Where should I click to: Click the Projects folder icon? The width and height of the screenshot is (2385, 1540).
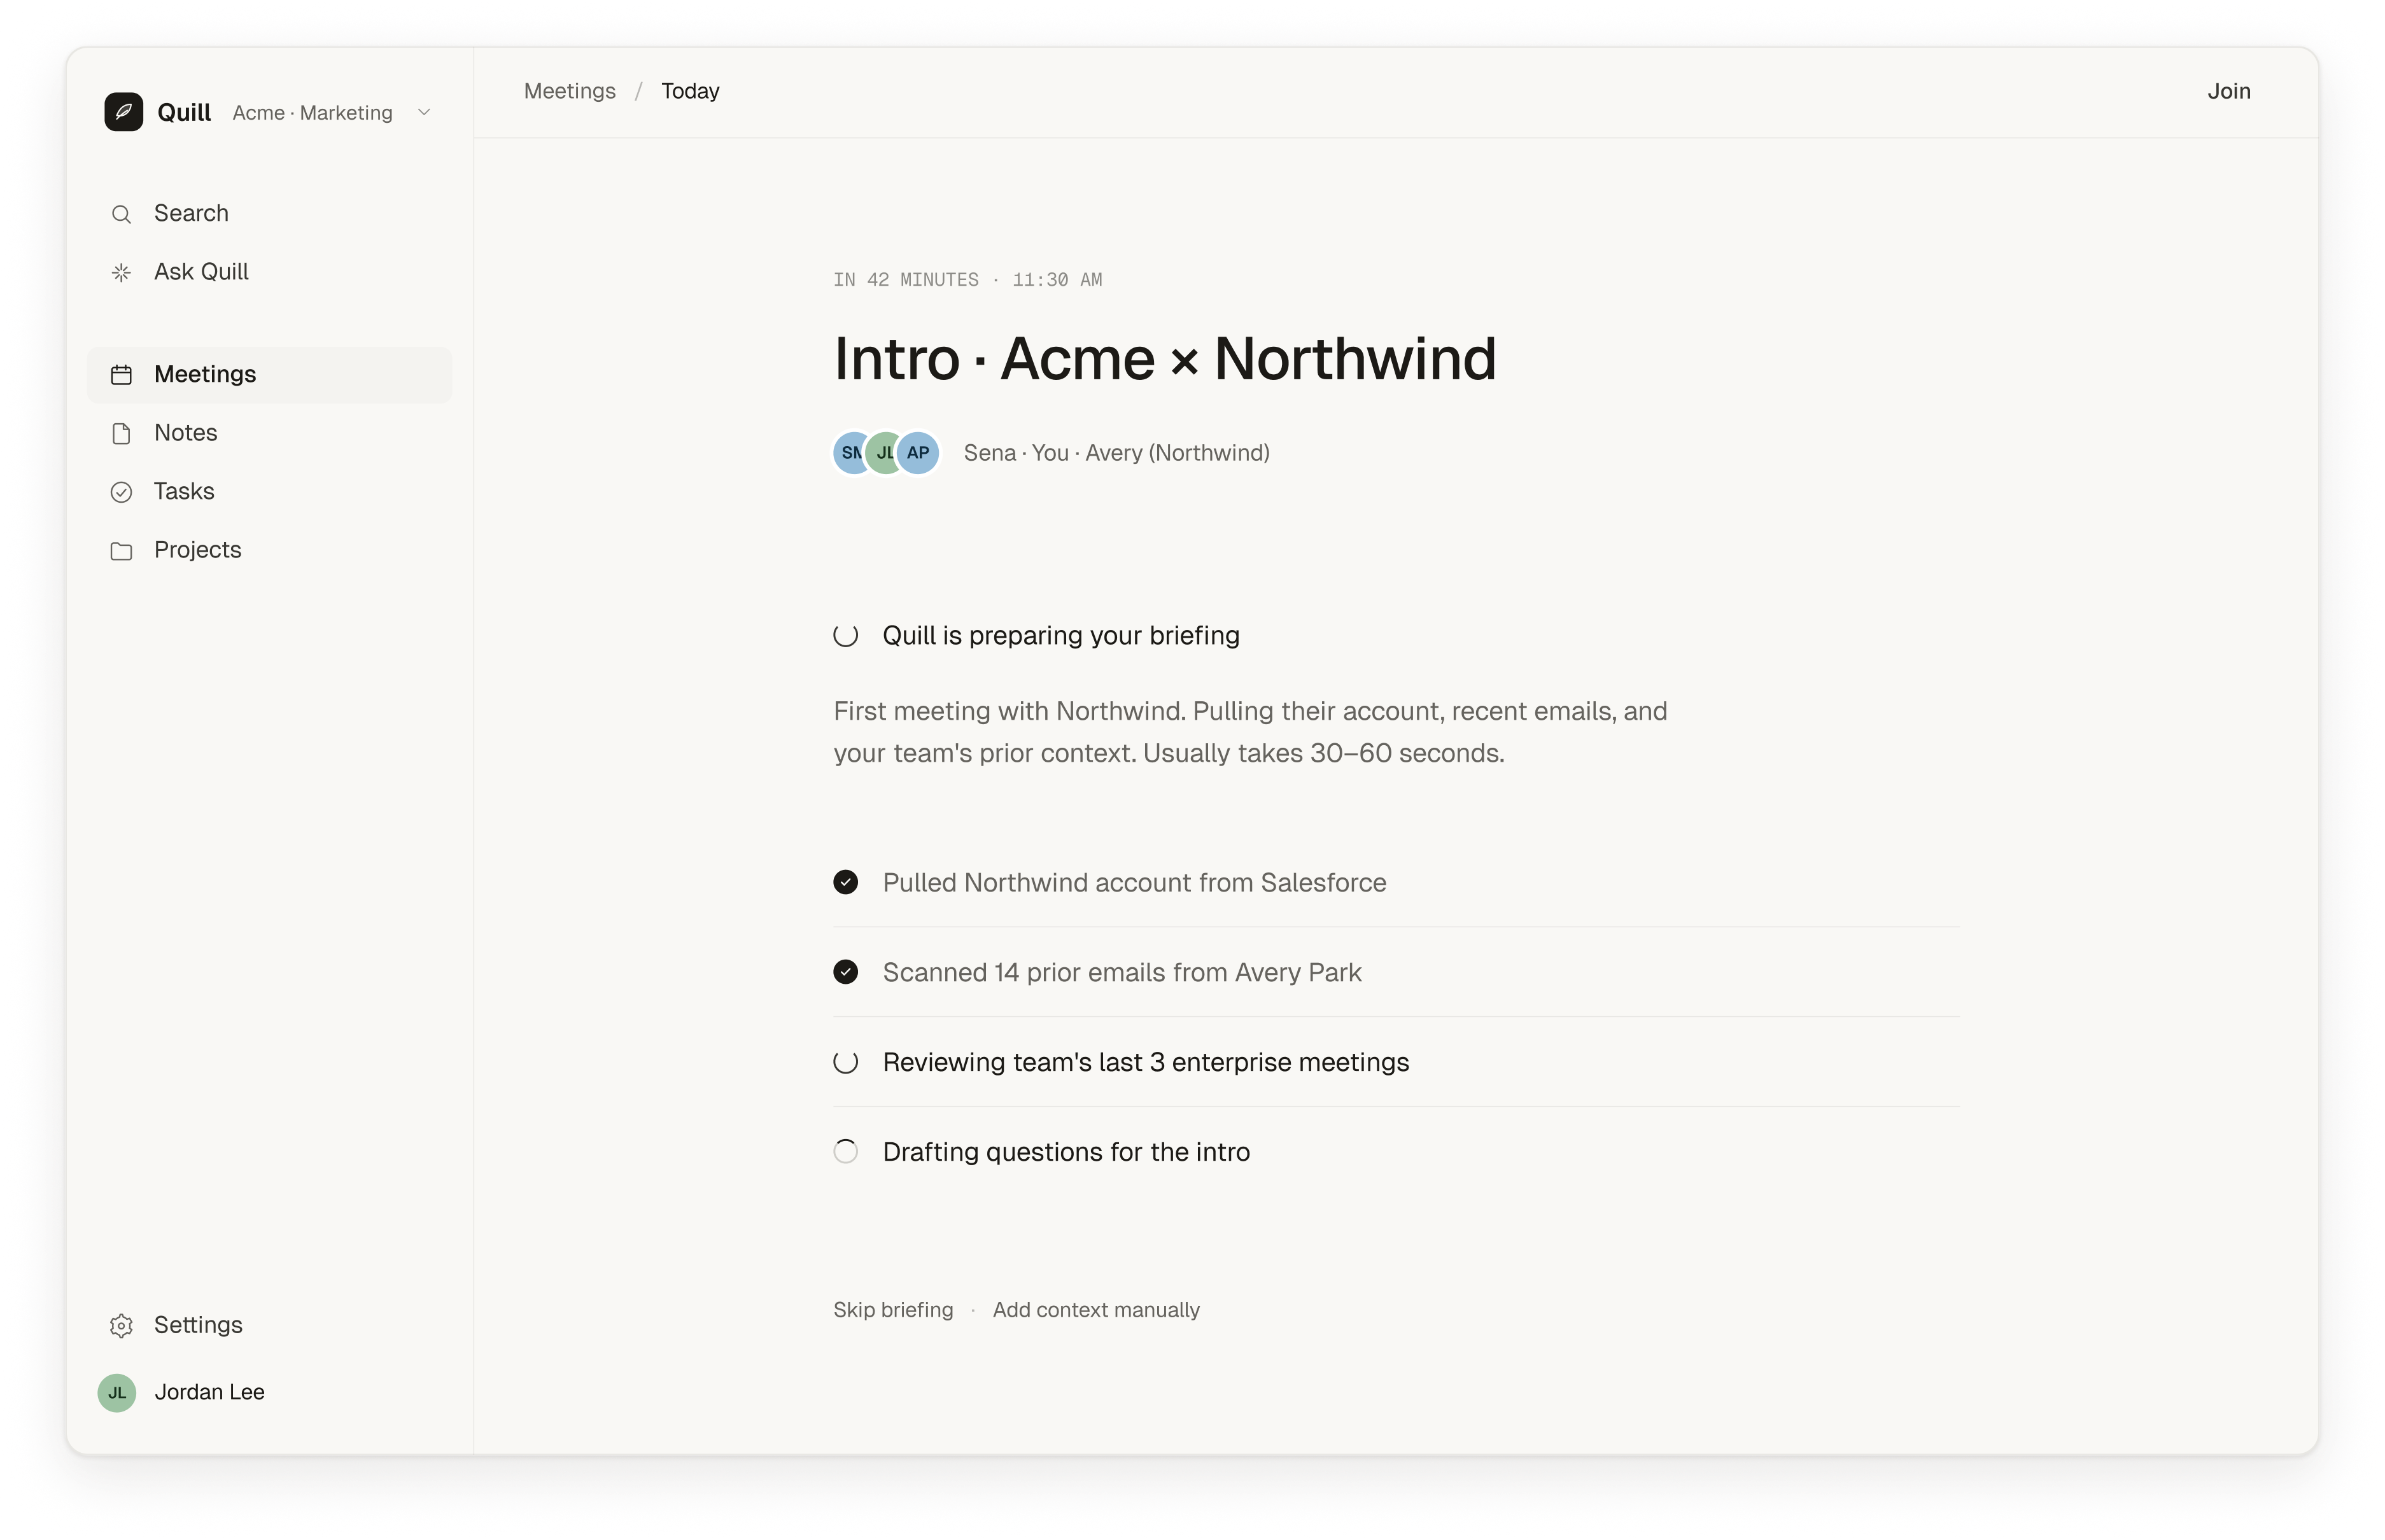point(121,551)
